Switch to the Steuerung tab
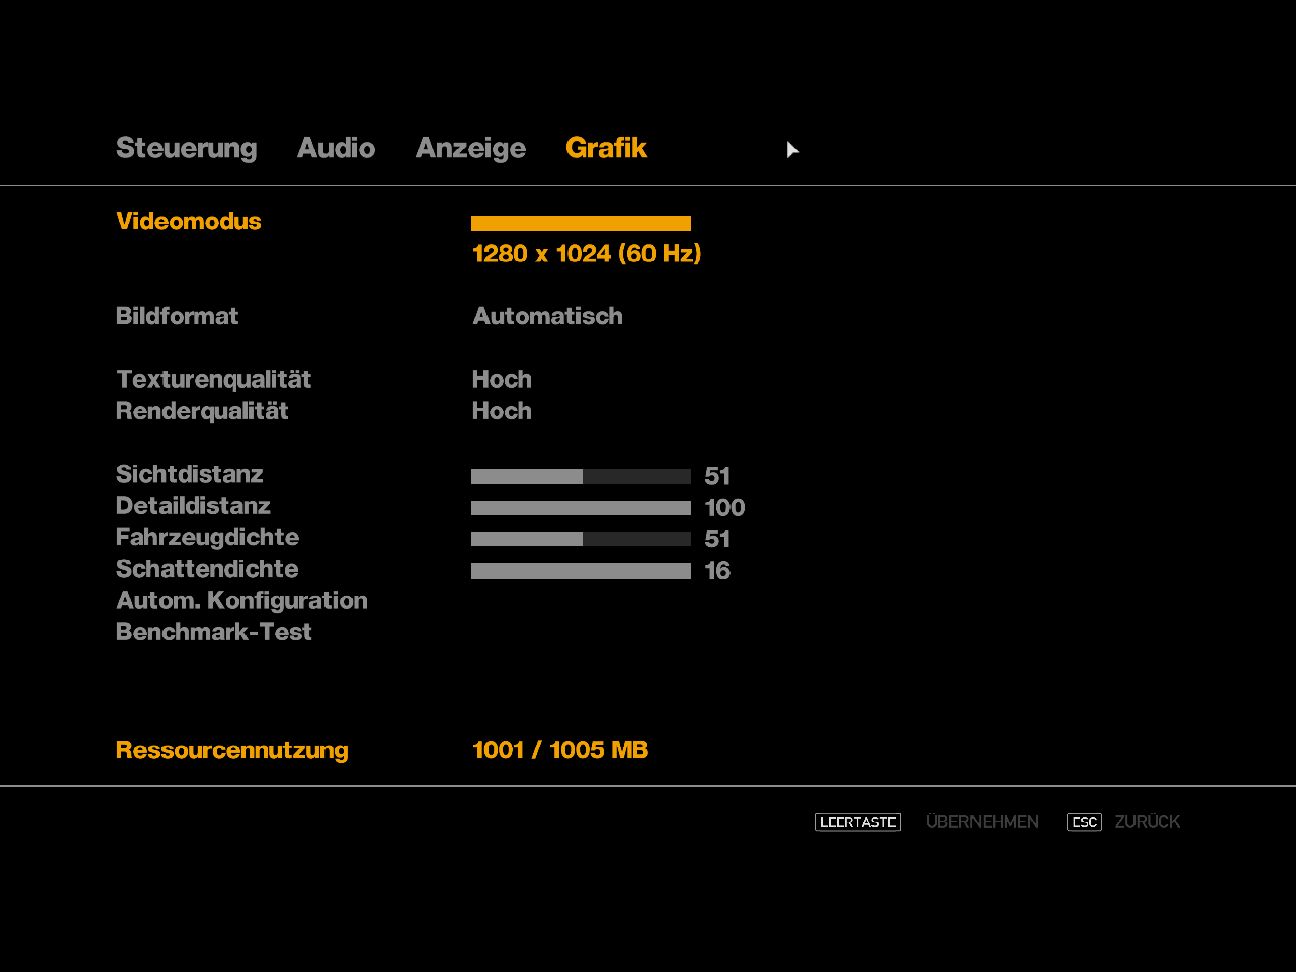 click(187, 148)
